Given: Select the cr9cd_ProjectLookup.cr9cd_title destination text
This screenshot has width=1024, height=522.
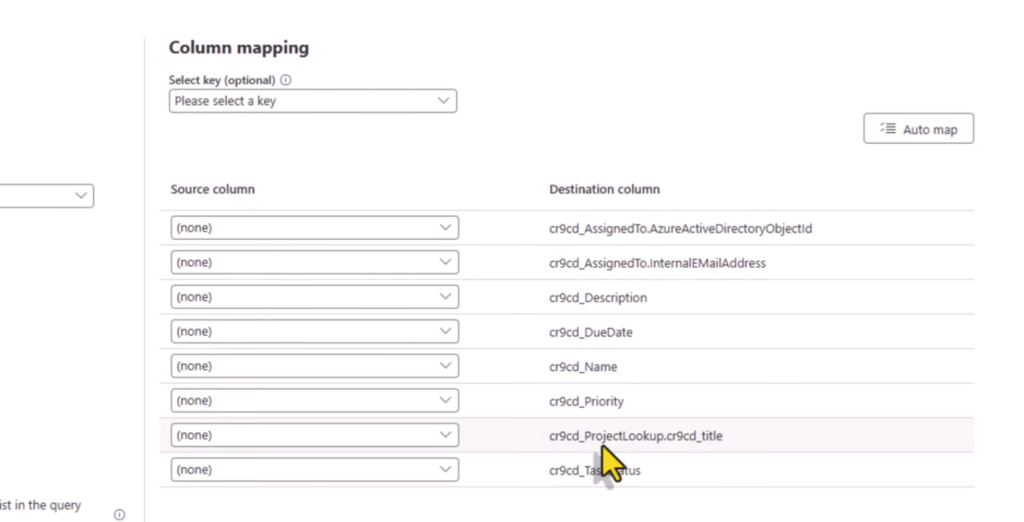Looking at the screenshot, I should (636, 436).
